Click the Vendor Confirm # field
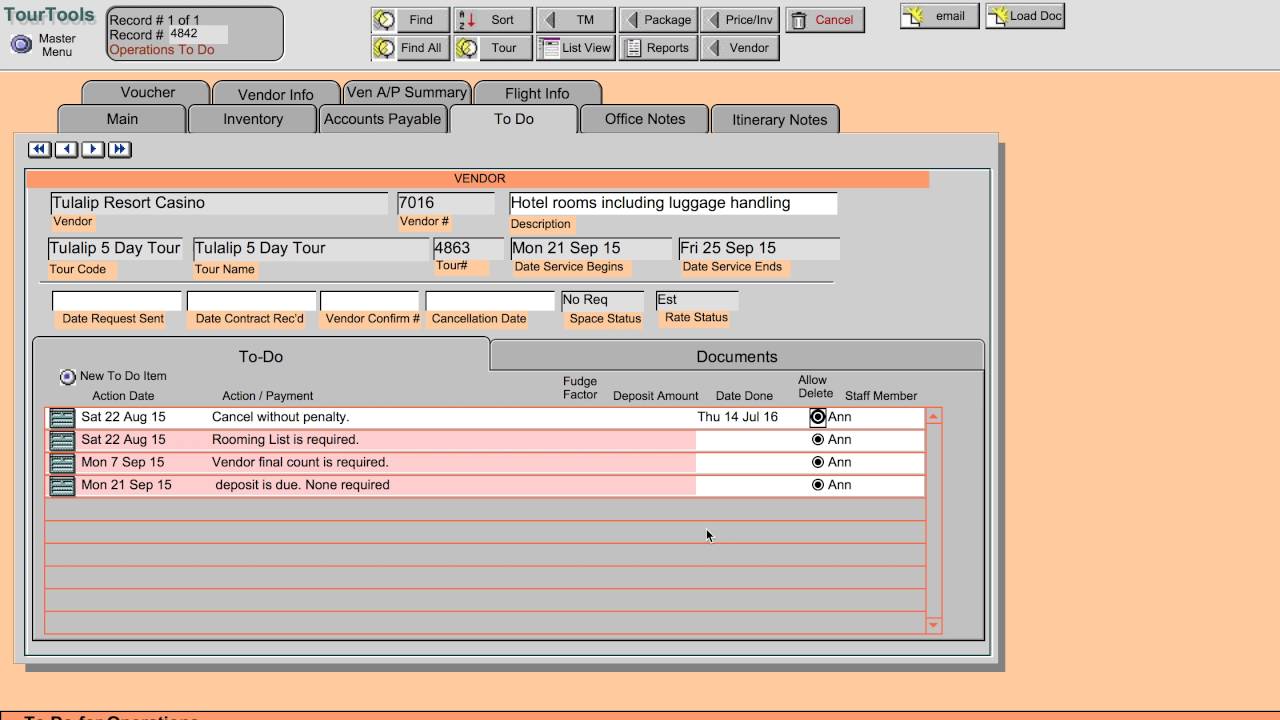Viewport: 1280px width, 720px height. coord(370,301)
